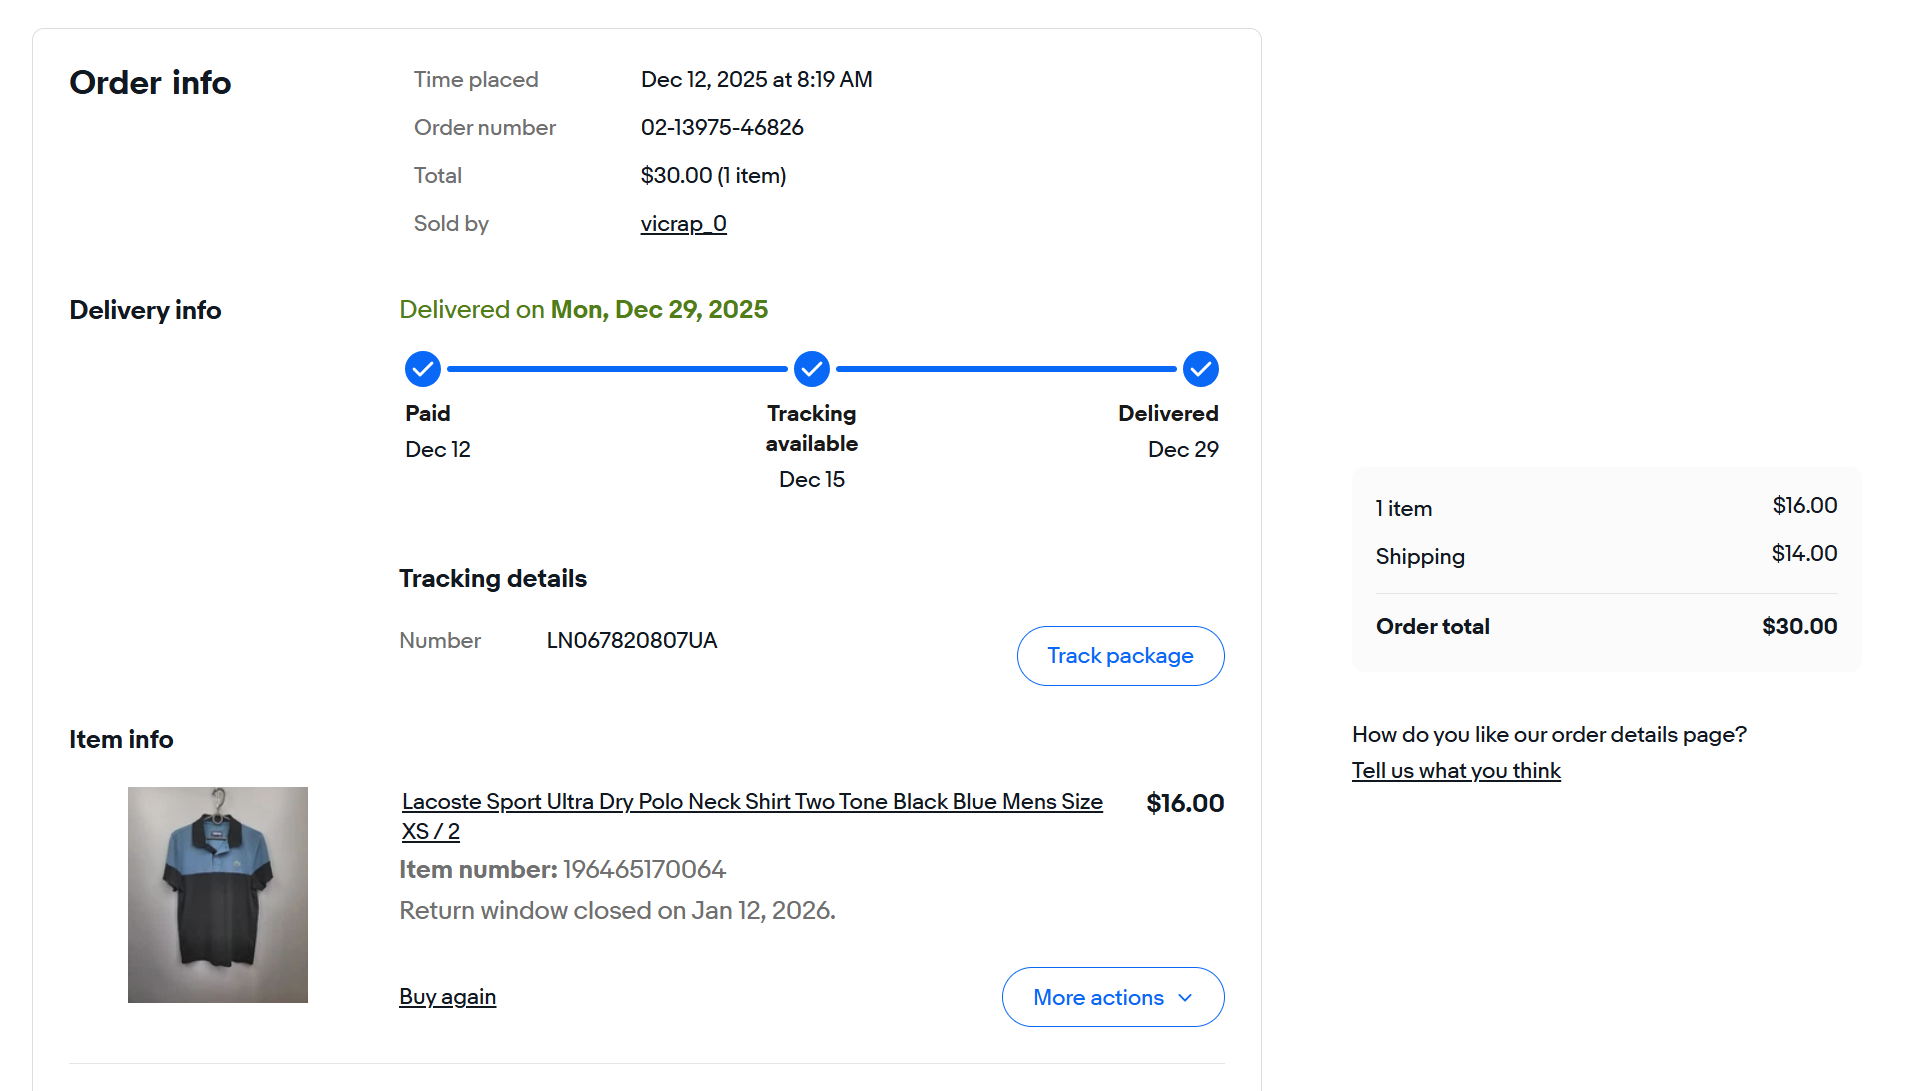This screenshot has width=1918, height=1091.
Task: Click the $14.00 Shipping amount
Action: (1804, 554)
